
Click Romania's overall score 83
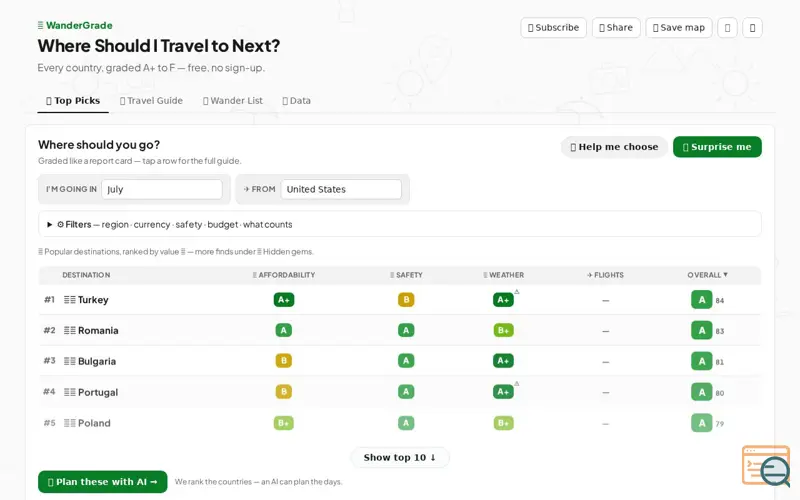(x=719, y=331)
